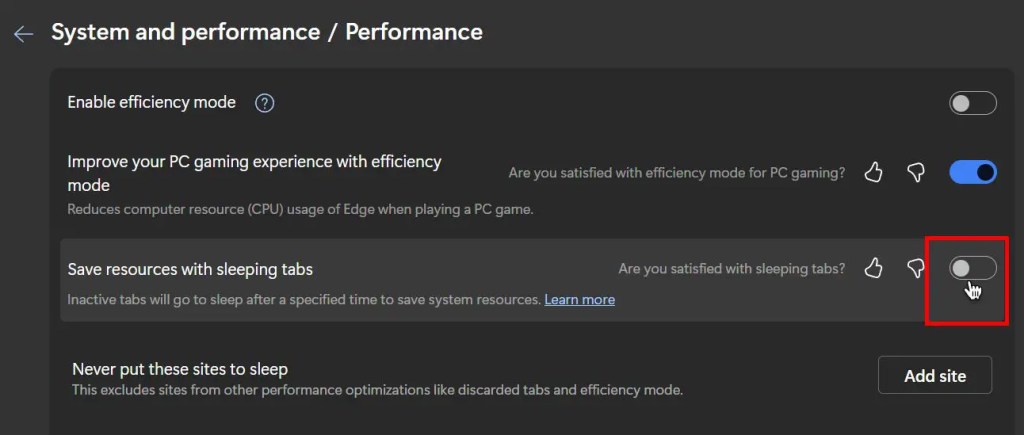
Task: Give thumbs up for PC gaming efficiency mode
Action: pos(873,172)
